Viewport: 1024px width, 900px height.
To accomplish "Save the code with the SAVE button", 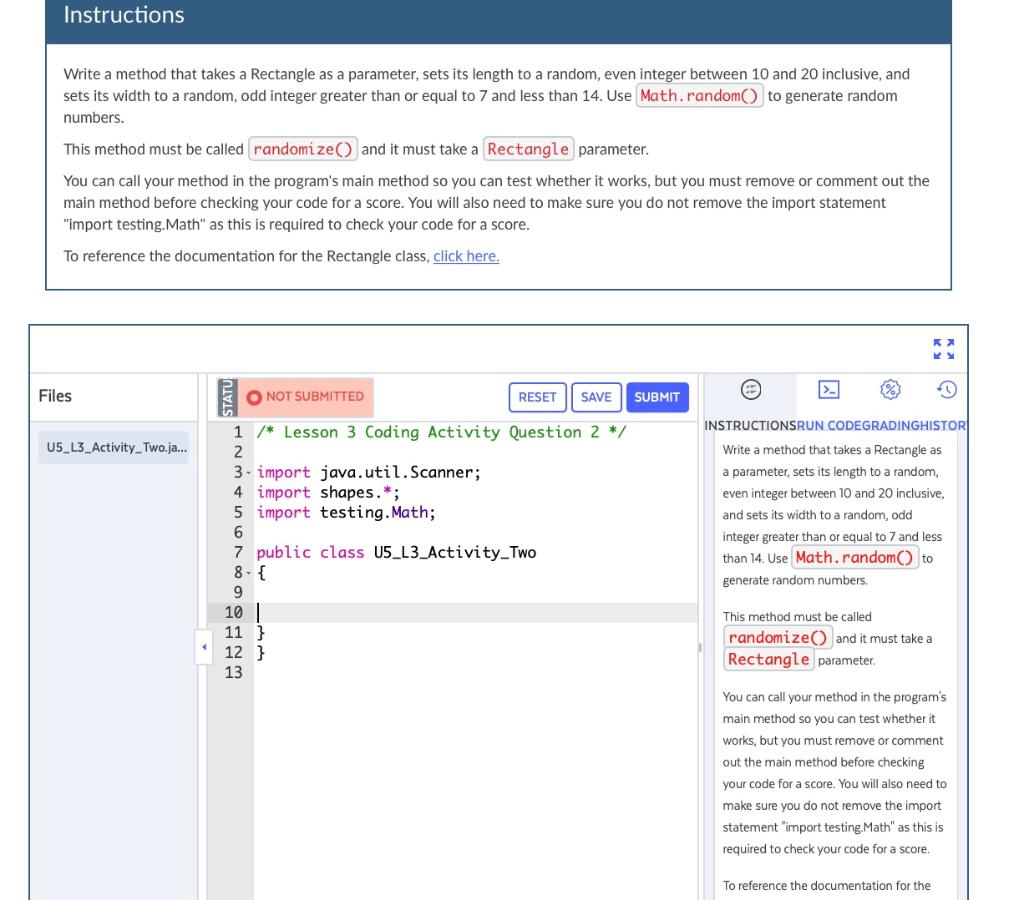I will pos(597,397).
